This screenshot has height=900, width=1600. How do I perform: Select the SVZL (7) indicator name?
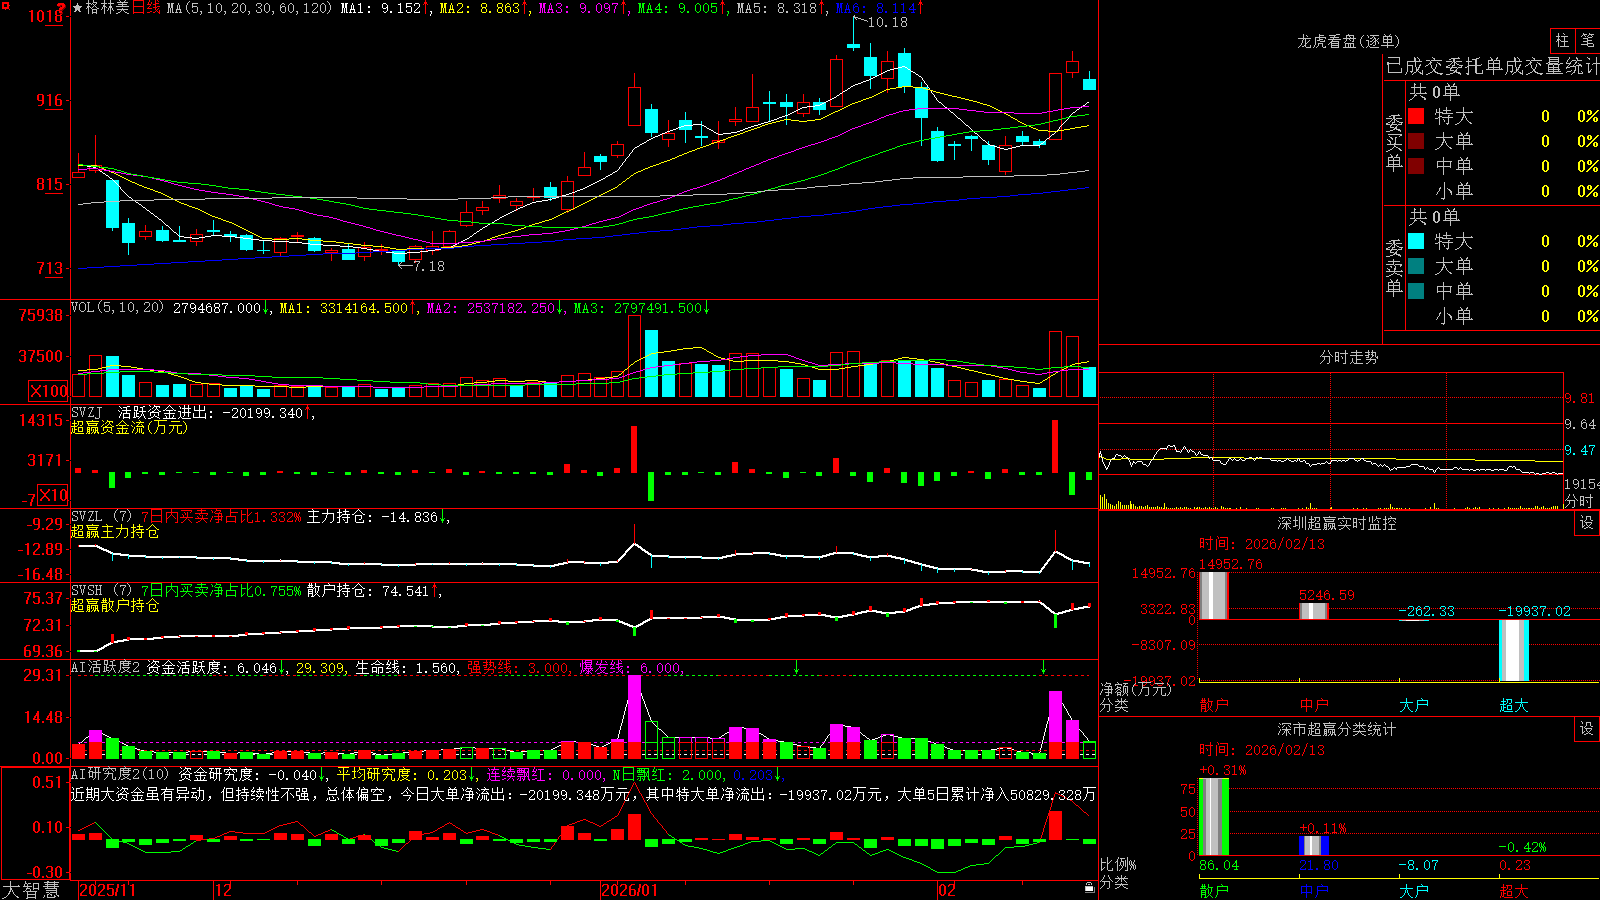101,517
